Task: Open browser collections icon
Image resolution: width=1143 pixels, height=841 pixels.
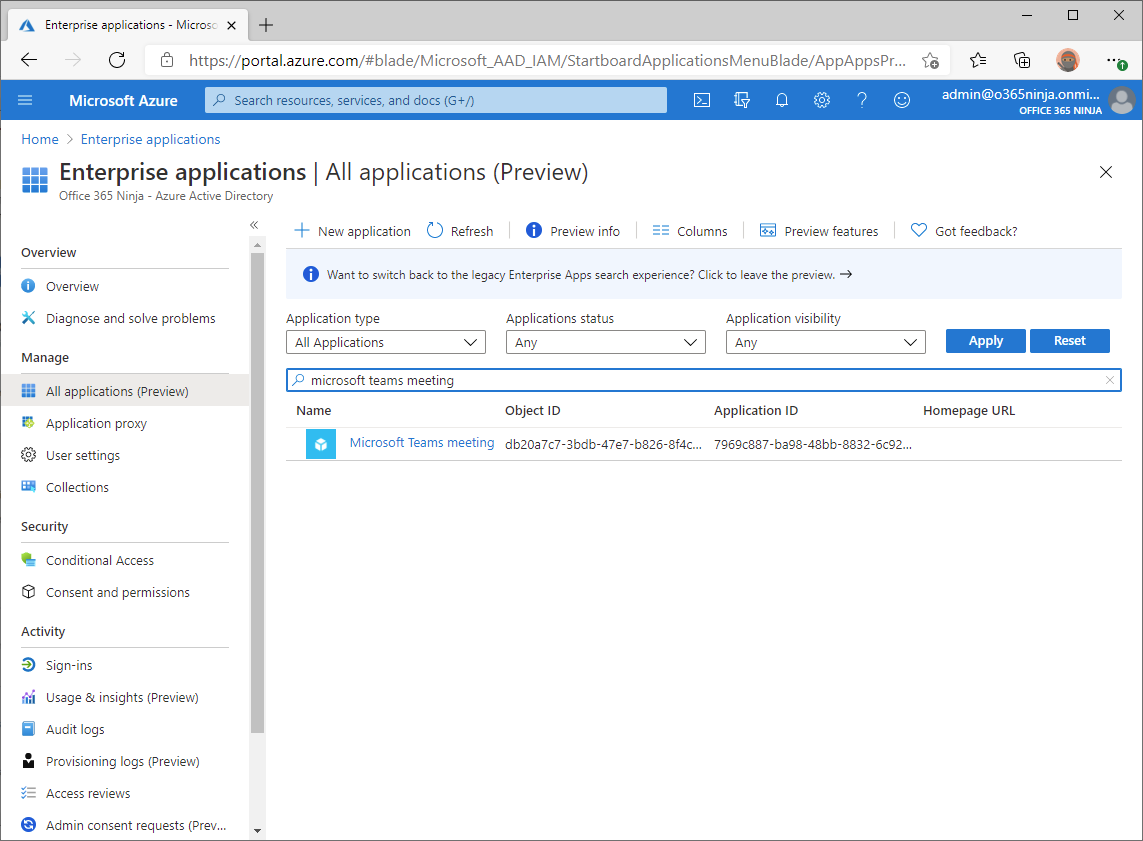Action: [x=1022, y=60]
